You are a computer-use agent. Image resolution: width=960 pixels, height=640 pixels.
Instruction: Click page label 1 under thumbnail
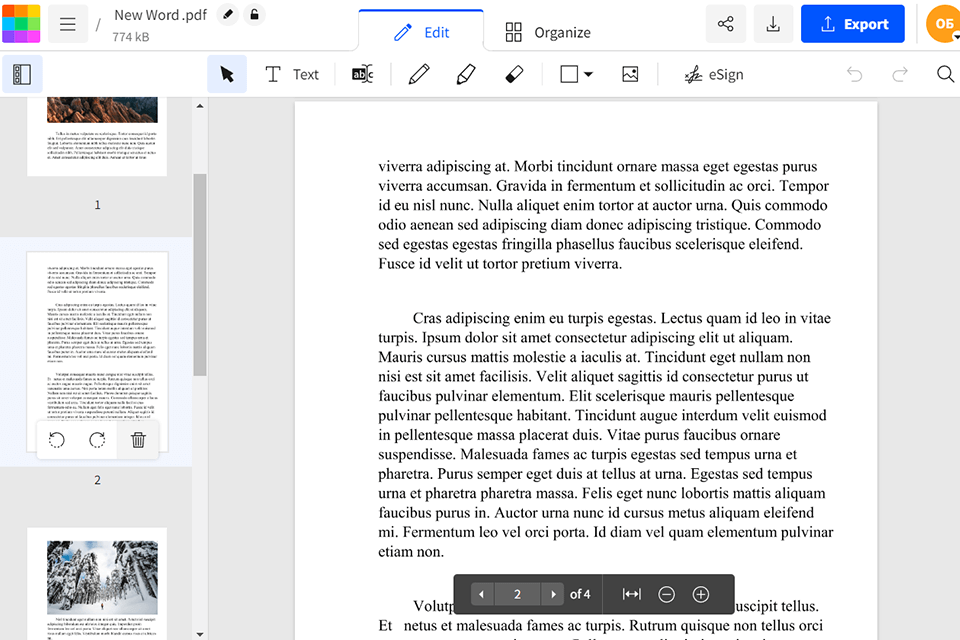pos(97,205)
